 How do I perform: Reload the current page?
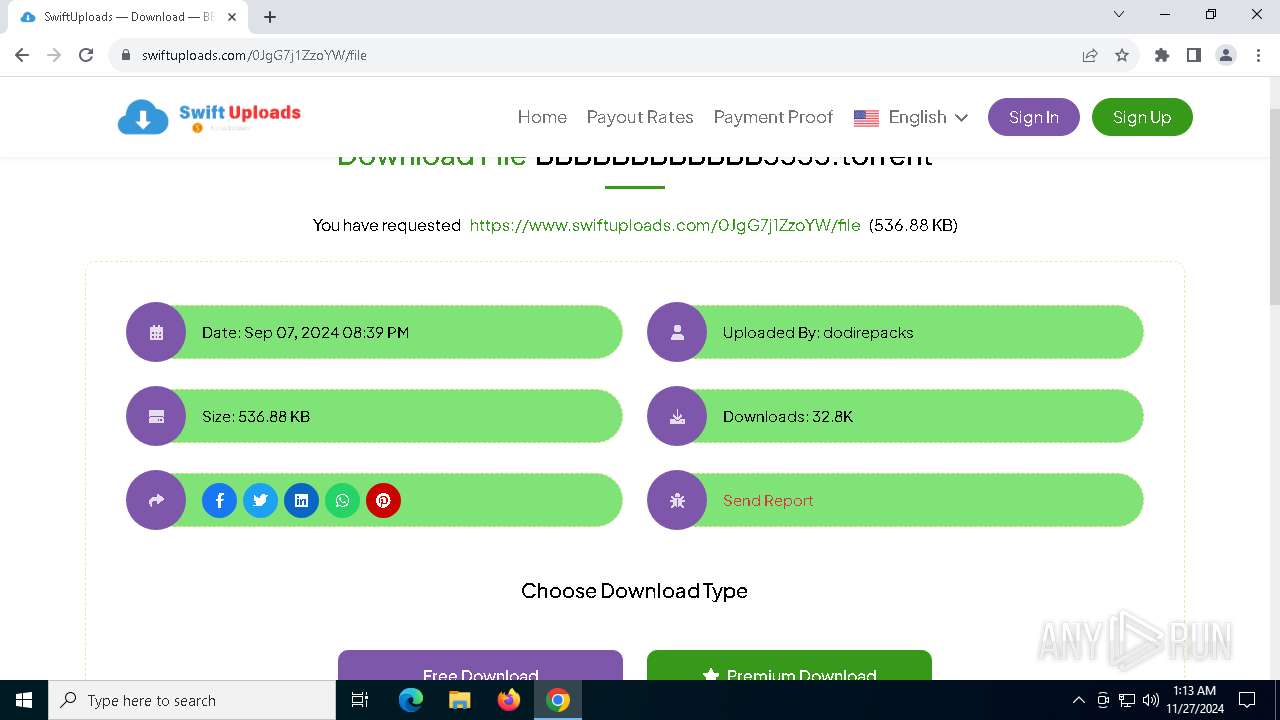(x=86, y=55)
